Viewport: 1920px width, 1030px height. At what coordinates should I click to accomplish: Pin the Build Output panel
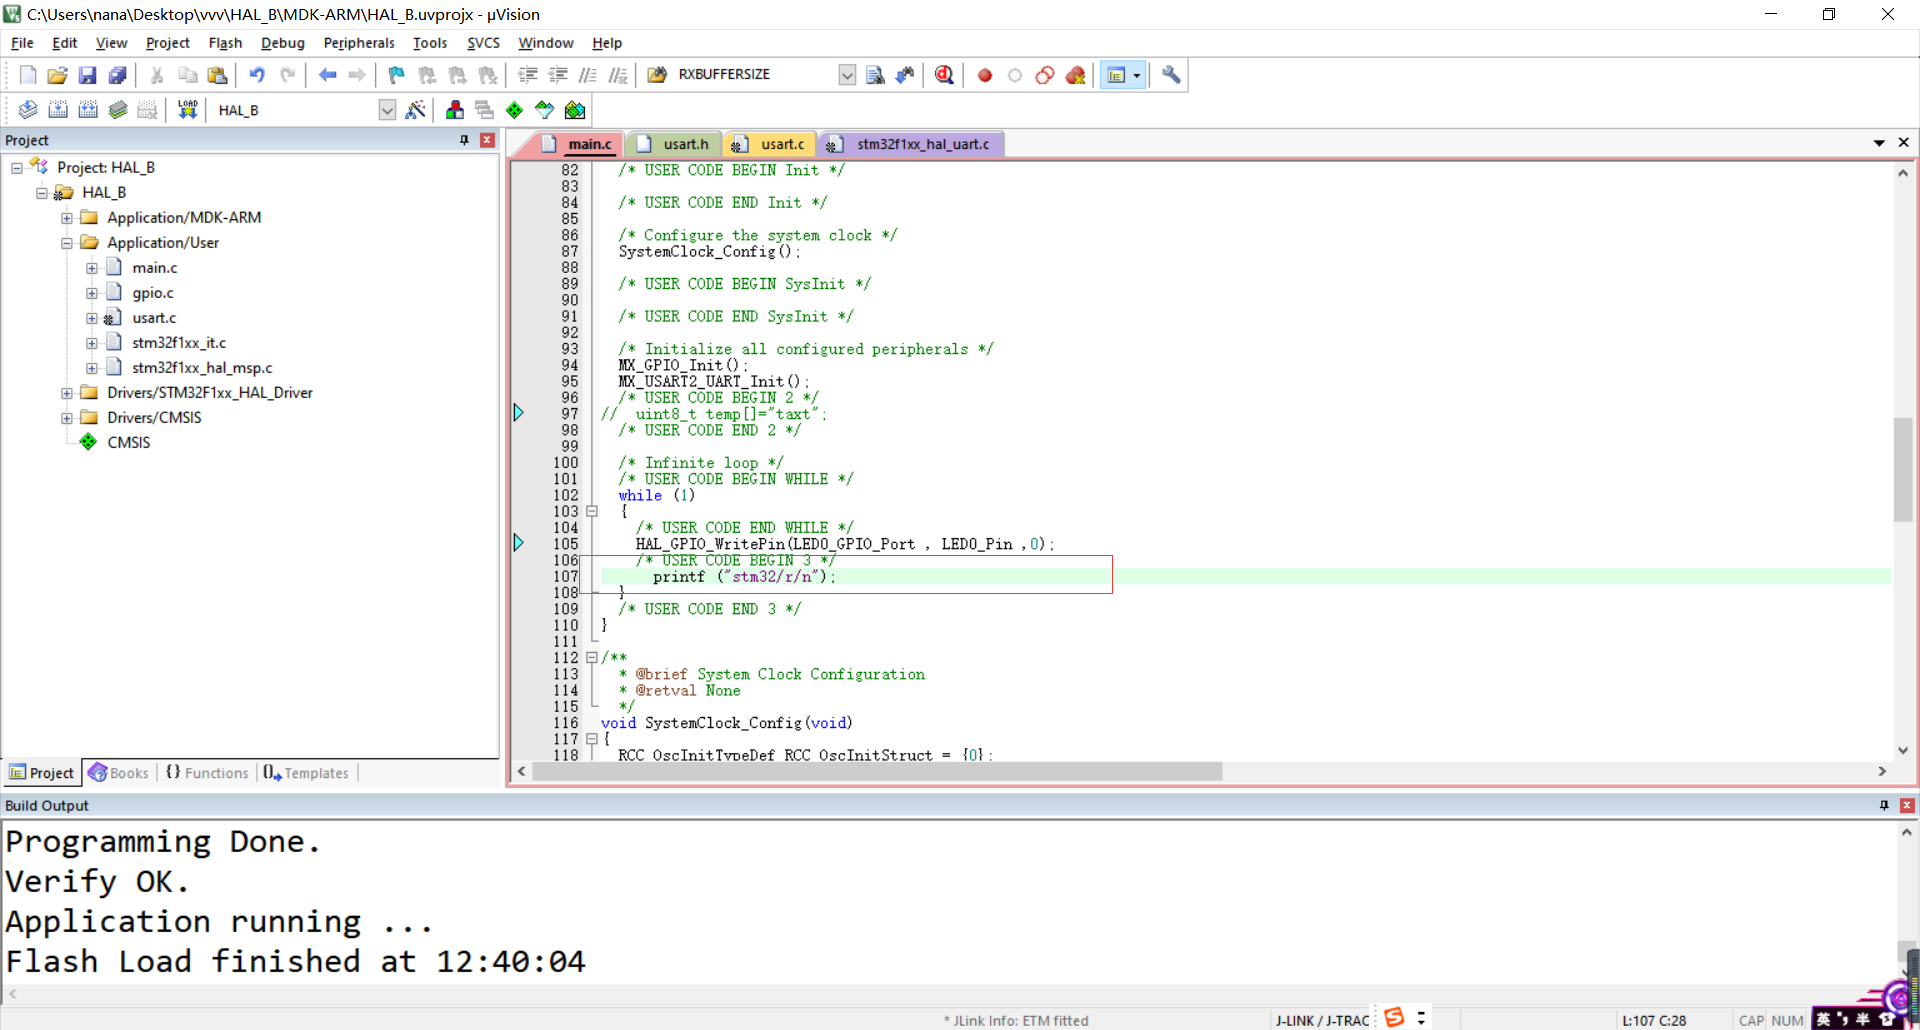coord(1884,805)
